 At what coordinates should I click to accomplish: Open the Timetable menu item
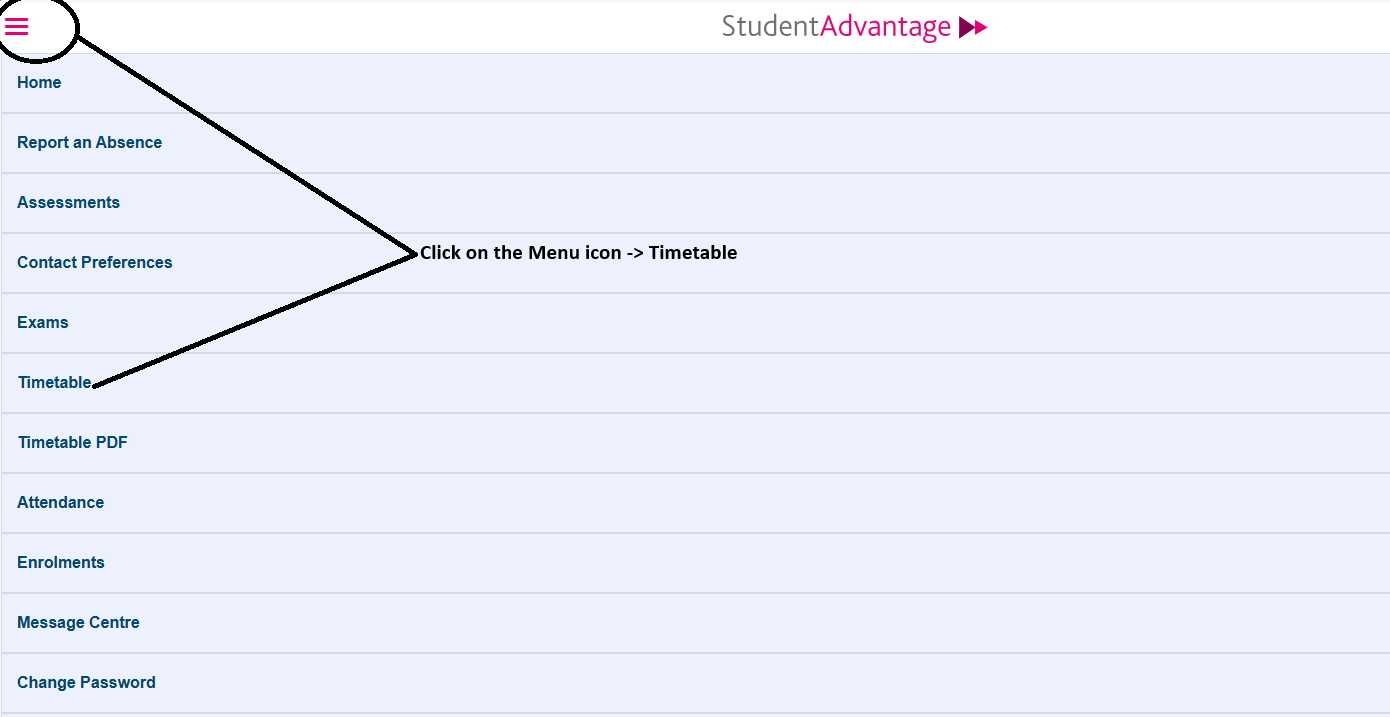pyautogui.click(x=695, y=383)
